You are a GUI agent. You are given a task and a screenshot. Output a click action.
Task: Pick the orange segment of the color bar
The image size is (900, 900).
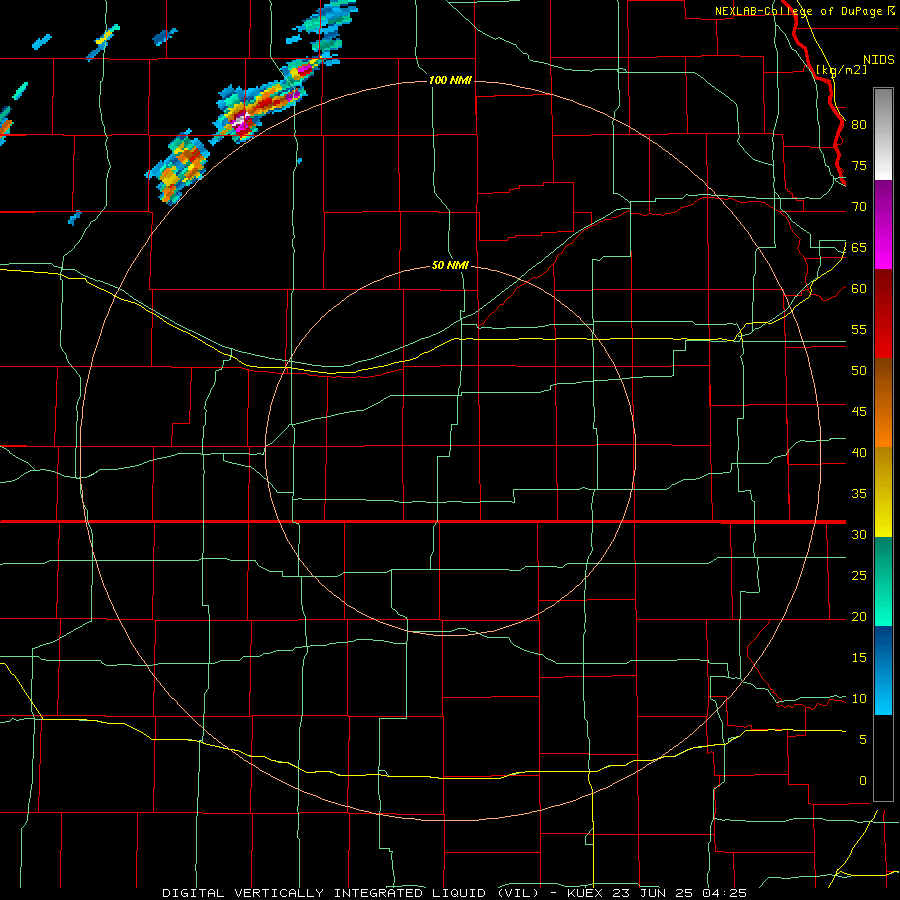tap(883, 430)
